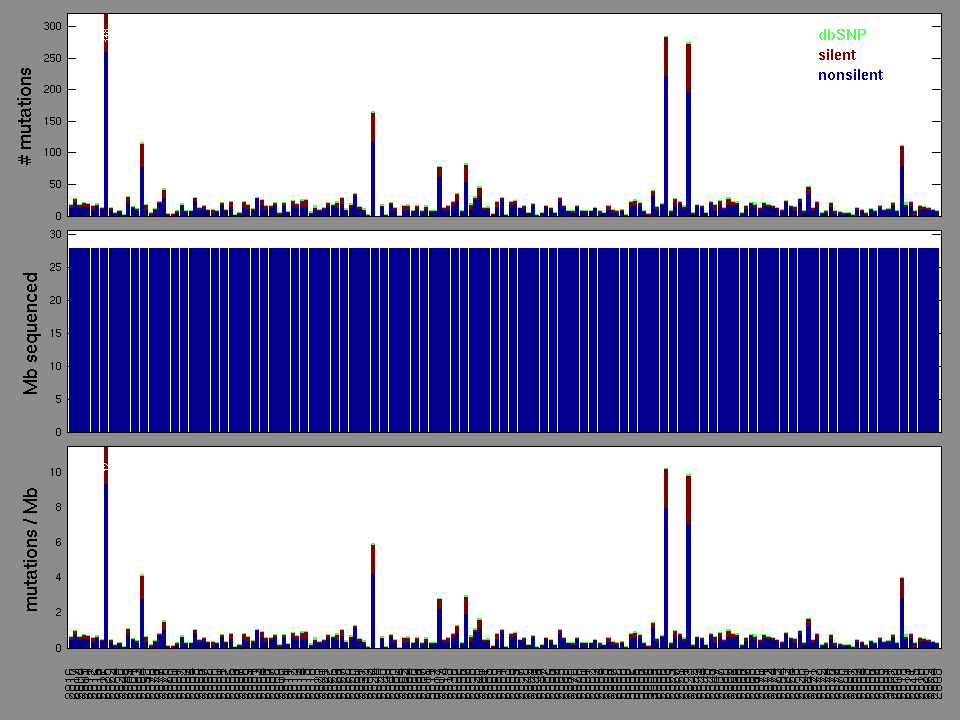This screenshot has height=720, width=960.
Task: Select the 8 tick on mutations per Mb axis
Action: point(58,507)
